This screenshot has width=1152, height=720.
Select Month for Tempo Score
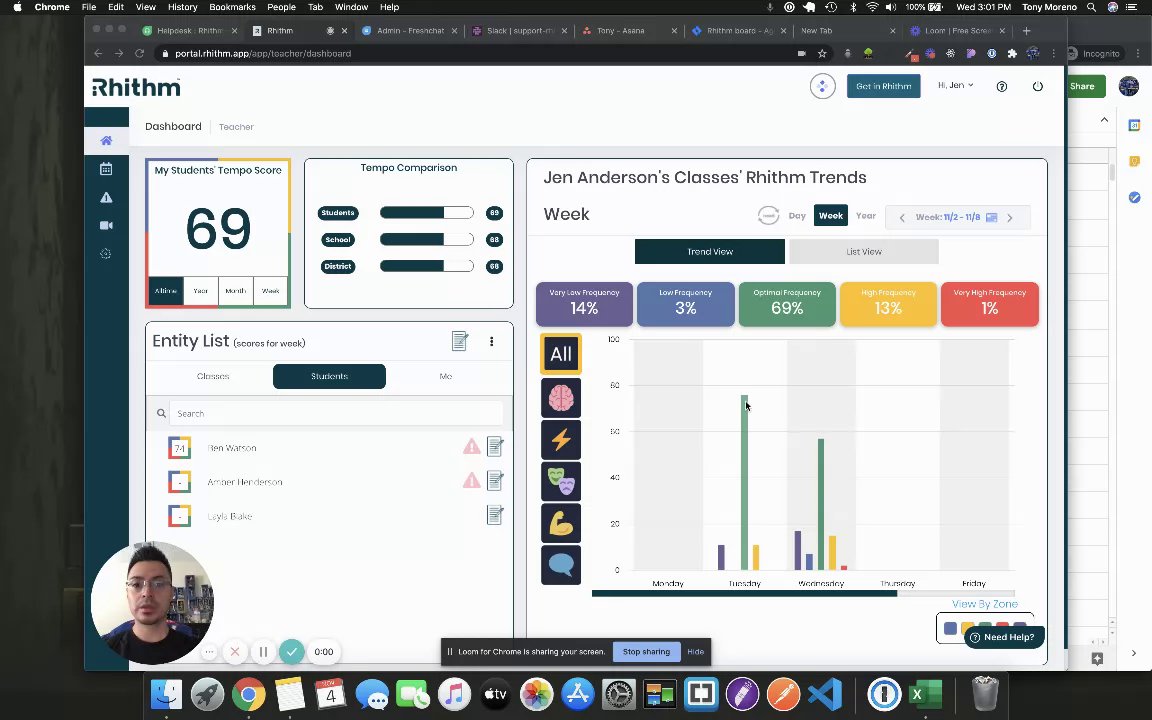click(x=236, y=291)
